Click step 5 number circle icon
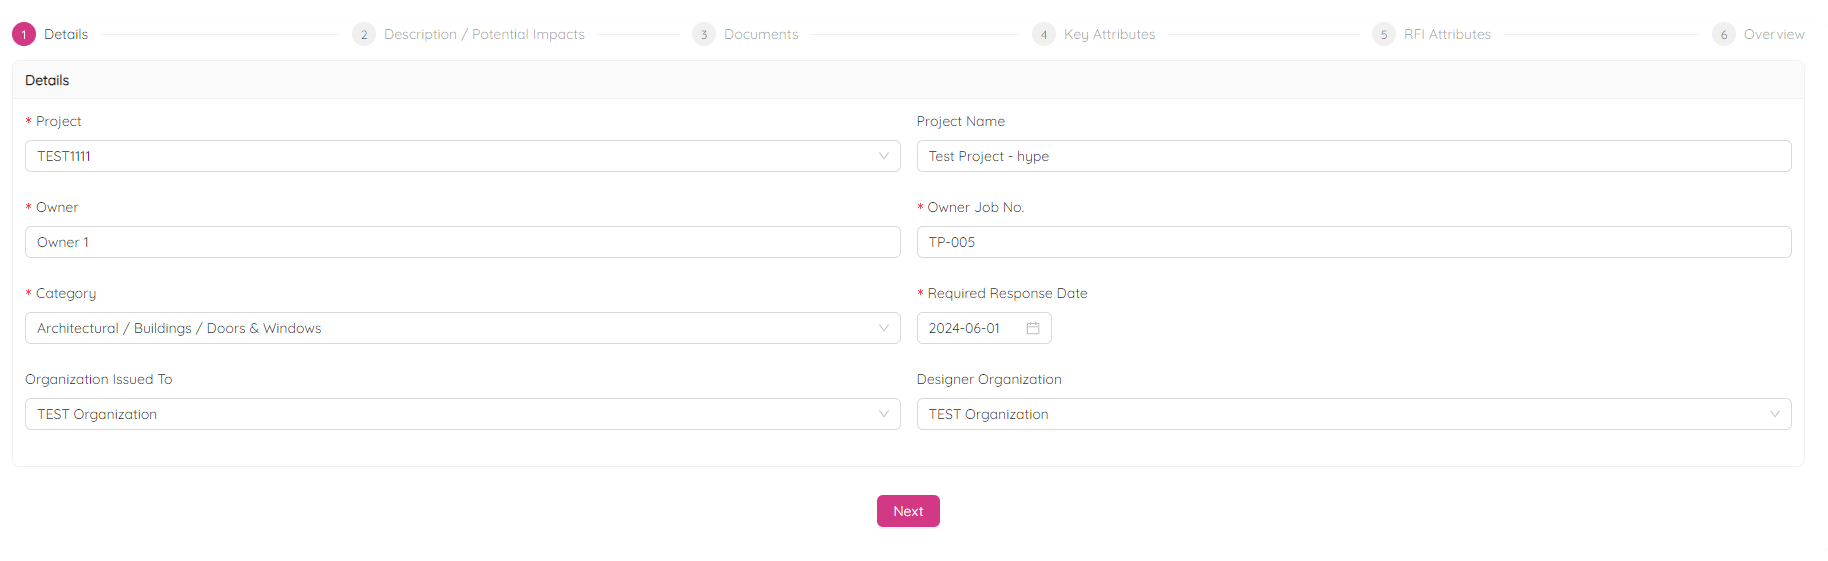Image resolution: width=1828 pixels, height=561 pixels. coord(1384,34)
